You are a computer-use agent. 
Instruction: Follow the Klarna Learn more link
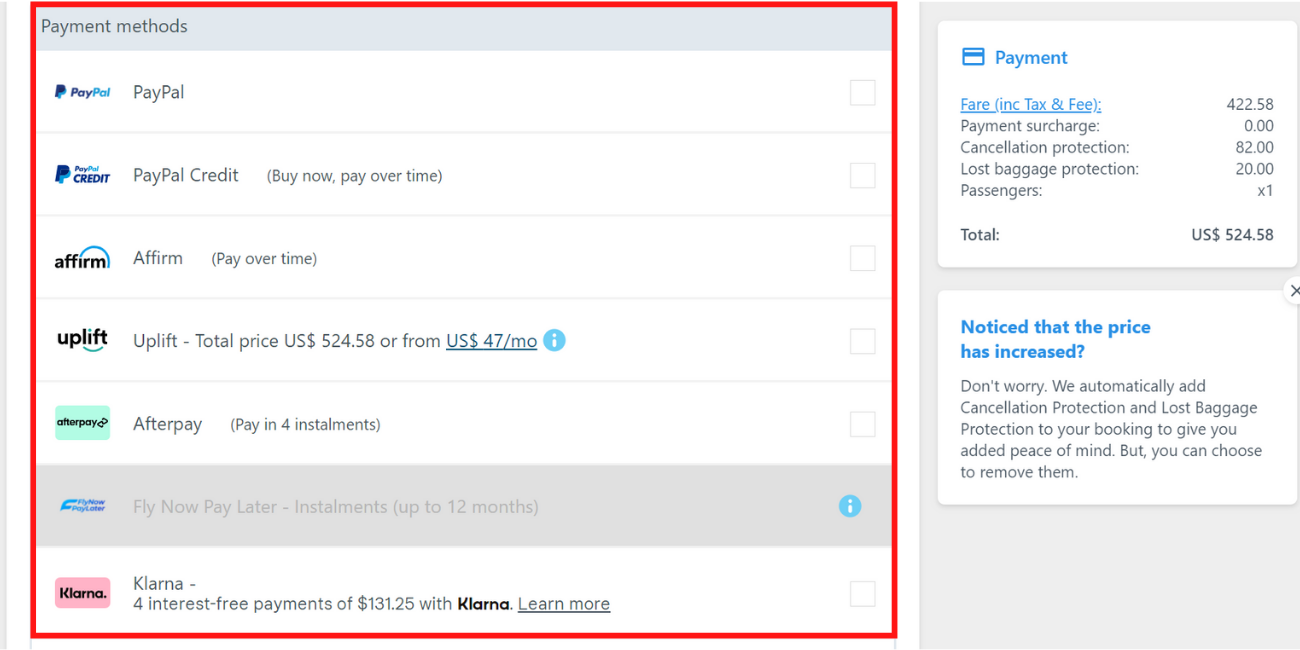tap(564, 604)
